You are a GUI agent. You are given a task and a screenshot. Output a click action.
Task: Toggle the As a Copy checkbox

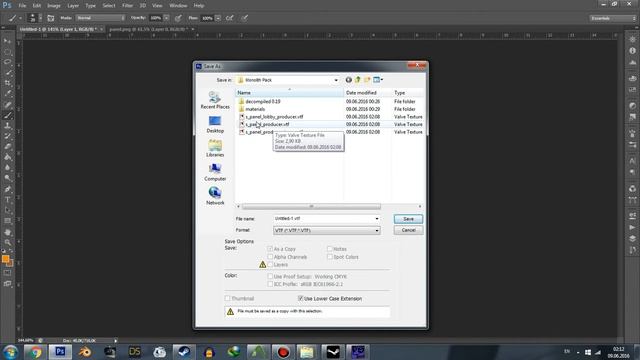coord(270,249)
